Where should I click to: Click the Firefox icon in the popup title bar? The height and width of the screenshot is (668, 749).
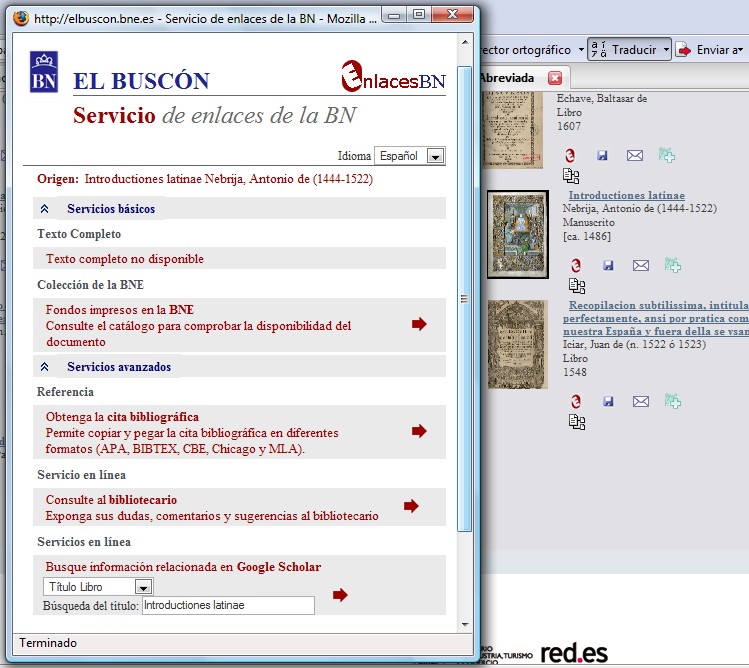pos(21,18)
